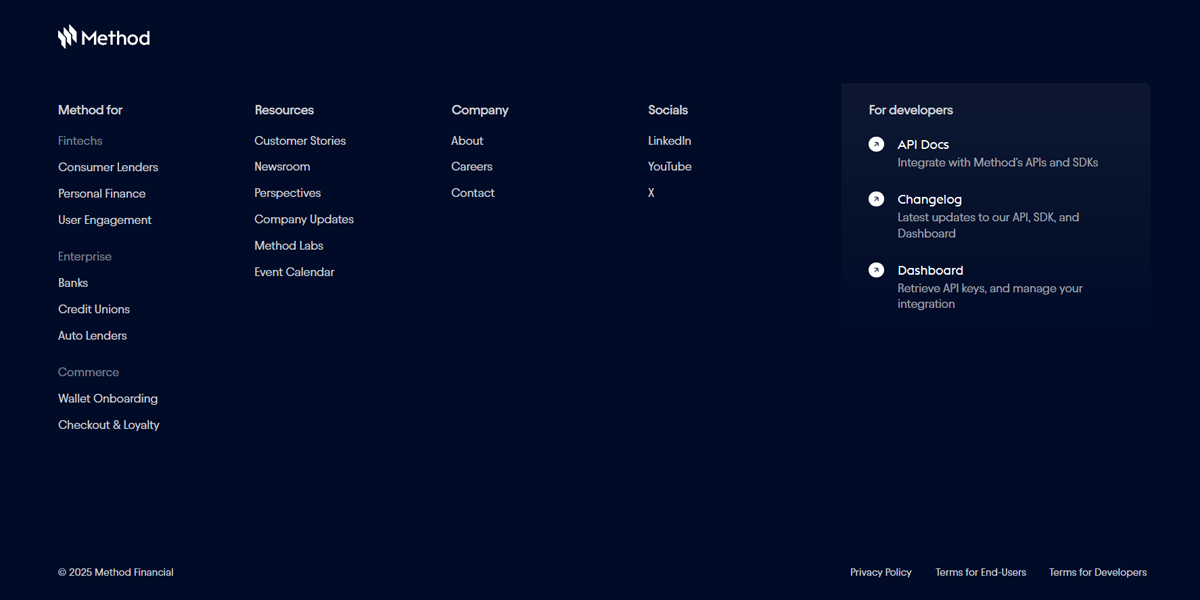Open the Privacy Policy
This screenshot has height=600, width=1200.
tap(881, 573)
